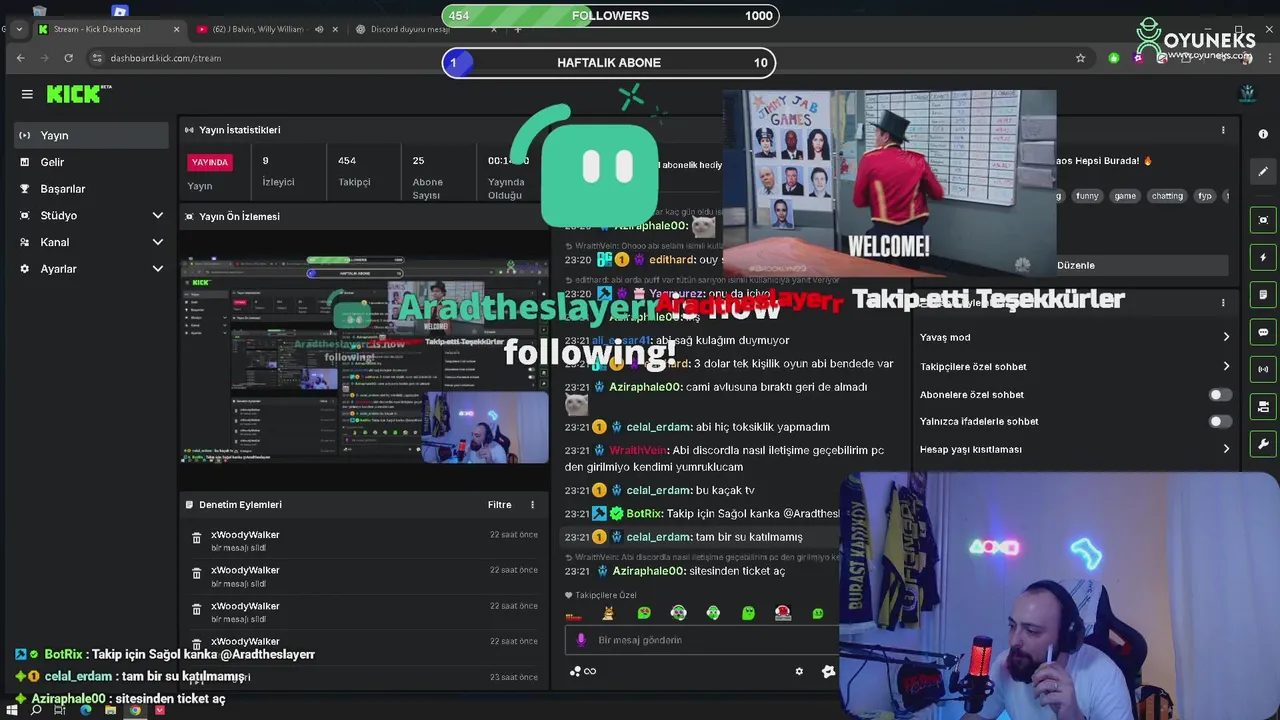The height and width of the screenshot is (720, 1280).
Task: Click message 'bu kaçak tv'
Action: tap(725, 490)
